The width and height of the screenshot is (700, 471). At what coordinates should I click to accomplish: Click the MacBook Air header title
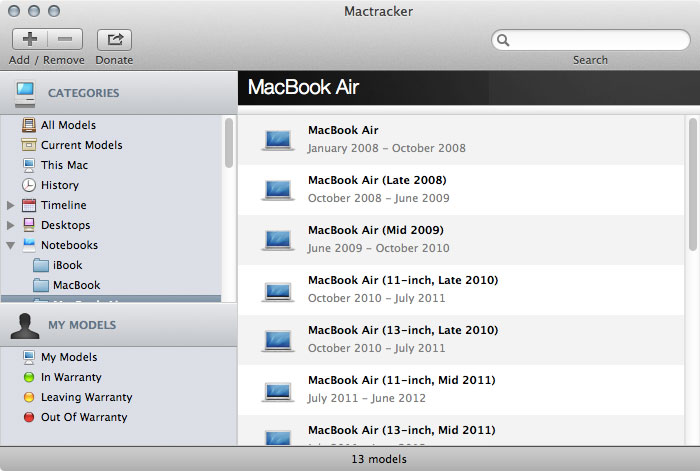pos(304,88)
